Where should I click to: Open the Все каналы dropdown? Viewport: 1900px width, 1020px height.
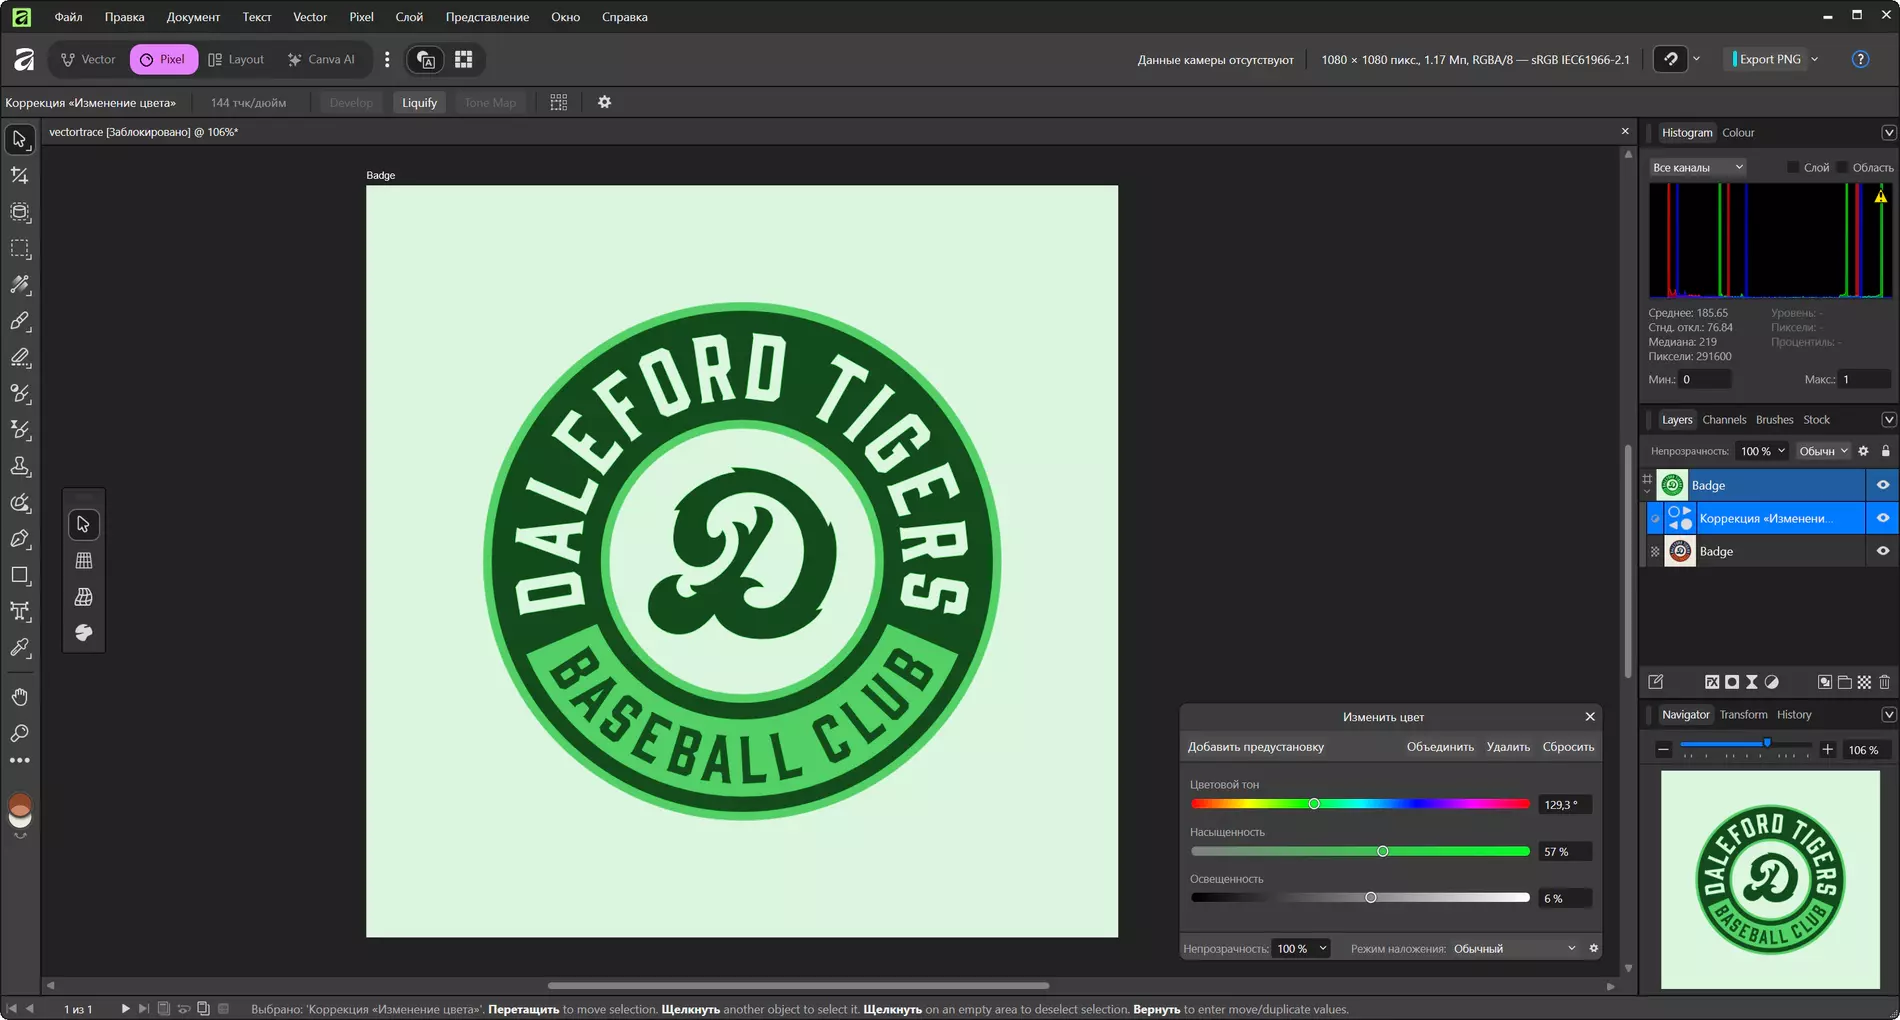1697,167
